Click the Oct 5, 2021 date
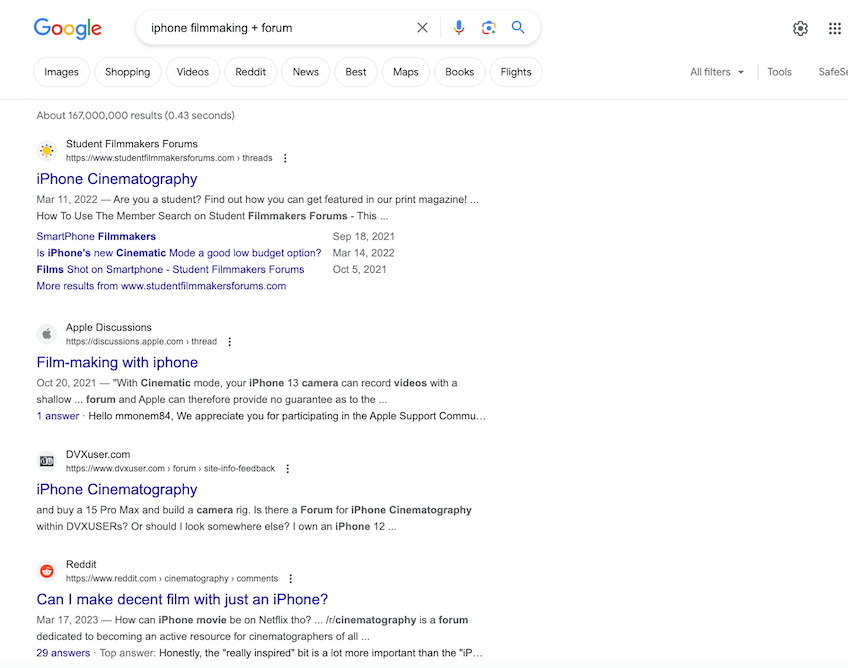The image size is (848, 668). pyautogui.click(x=360, y=269)
